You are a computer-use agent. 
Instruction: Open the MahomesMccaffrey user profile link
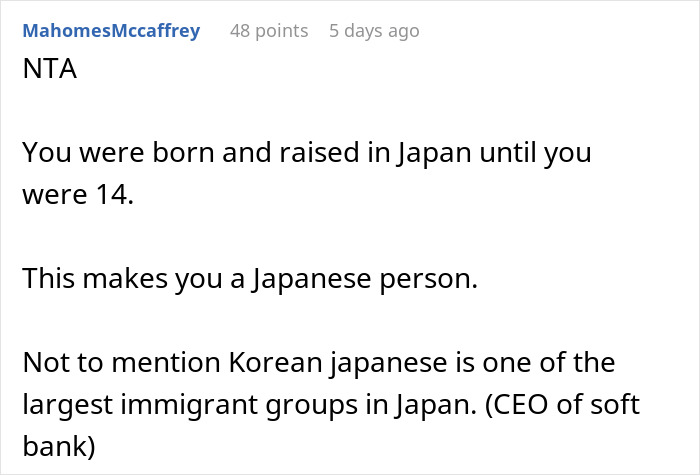[x=111, y=31]
